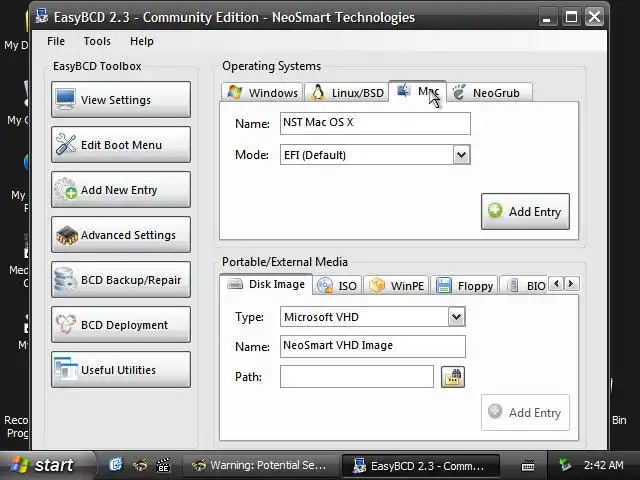Open the Windows start menu

(x=45, y=465)
